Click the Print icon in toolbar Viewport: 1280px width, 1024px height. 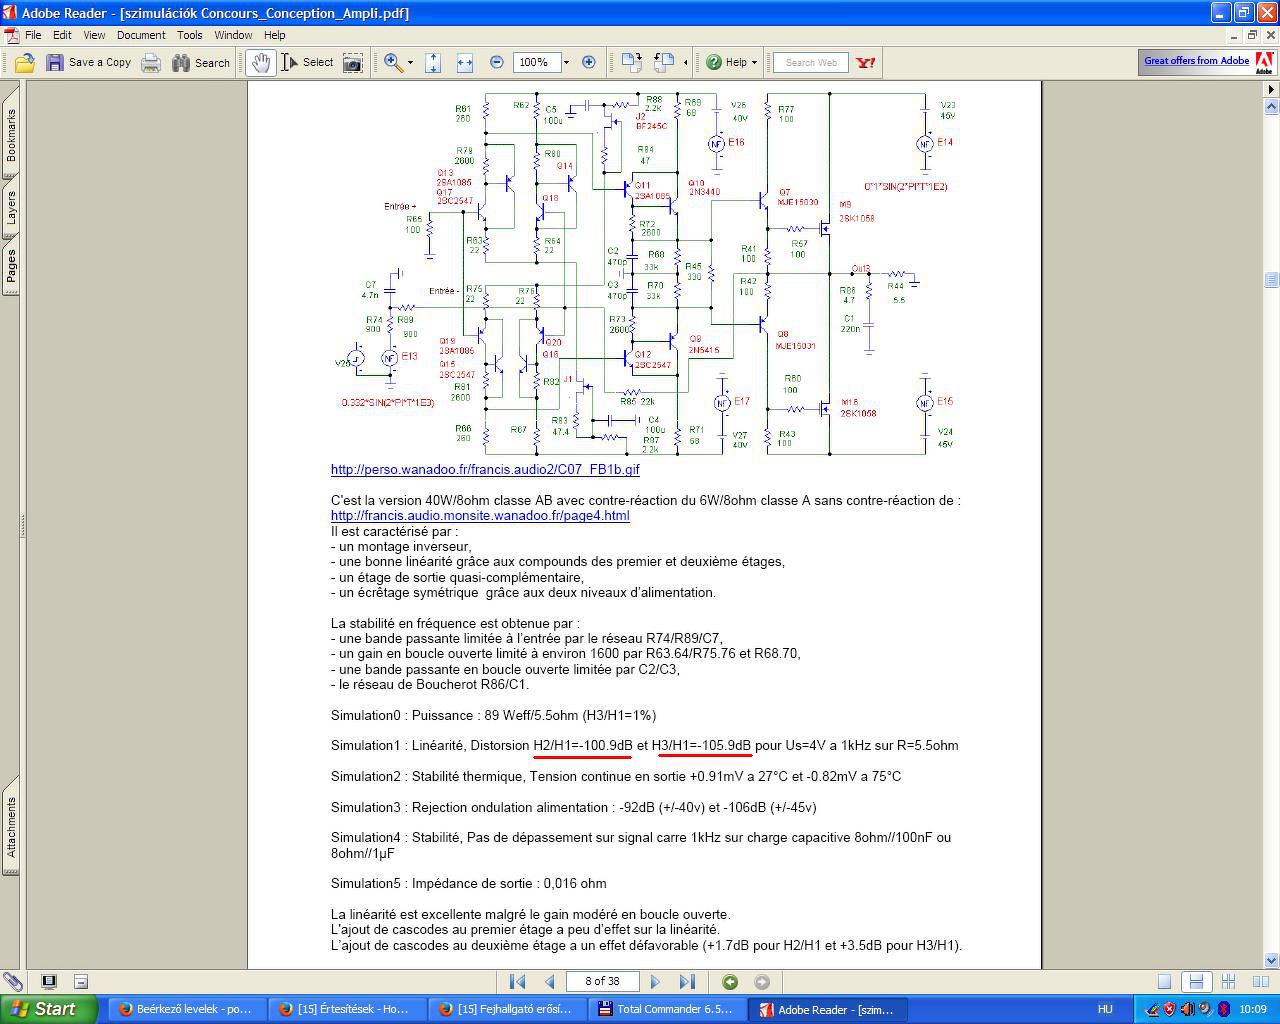(151, 62)
